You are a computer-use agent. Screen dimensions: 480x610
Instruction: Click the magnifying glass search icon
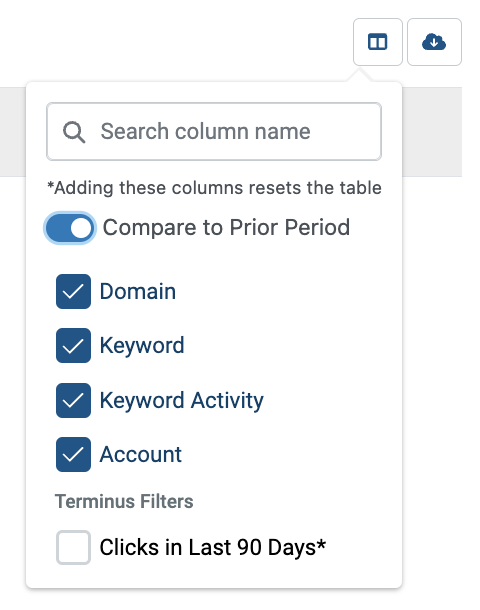click(74, 132)
